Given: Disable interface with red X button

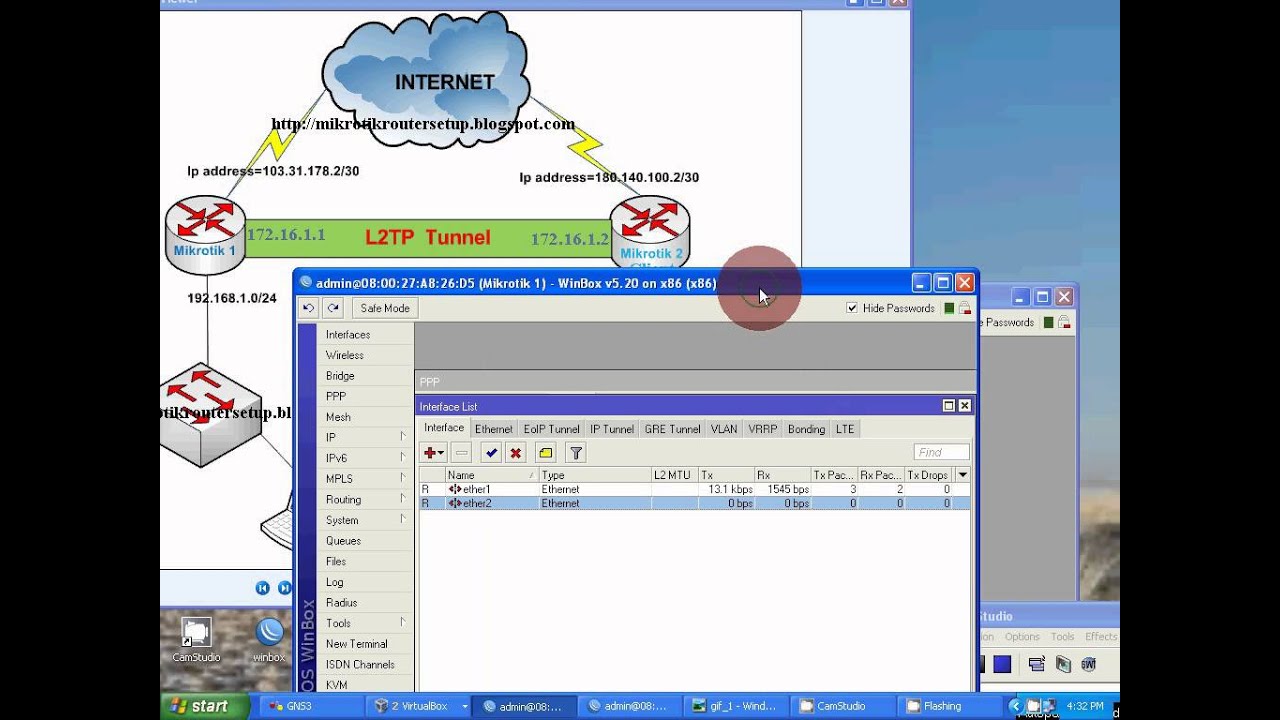Looking at the screenshot, I should tap(516, 453).
